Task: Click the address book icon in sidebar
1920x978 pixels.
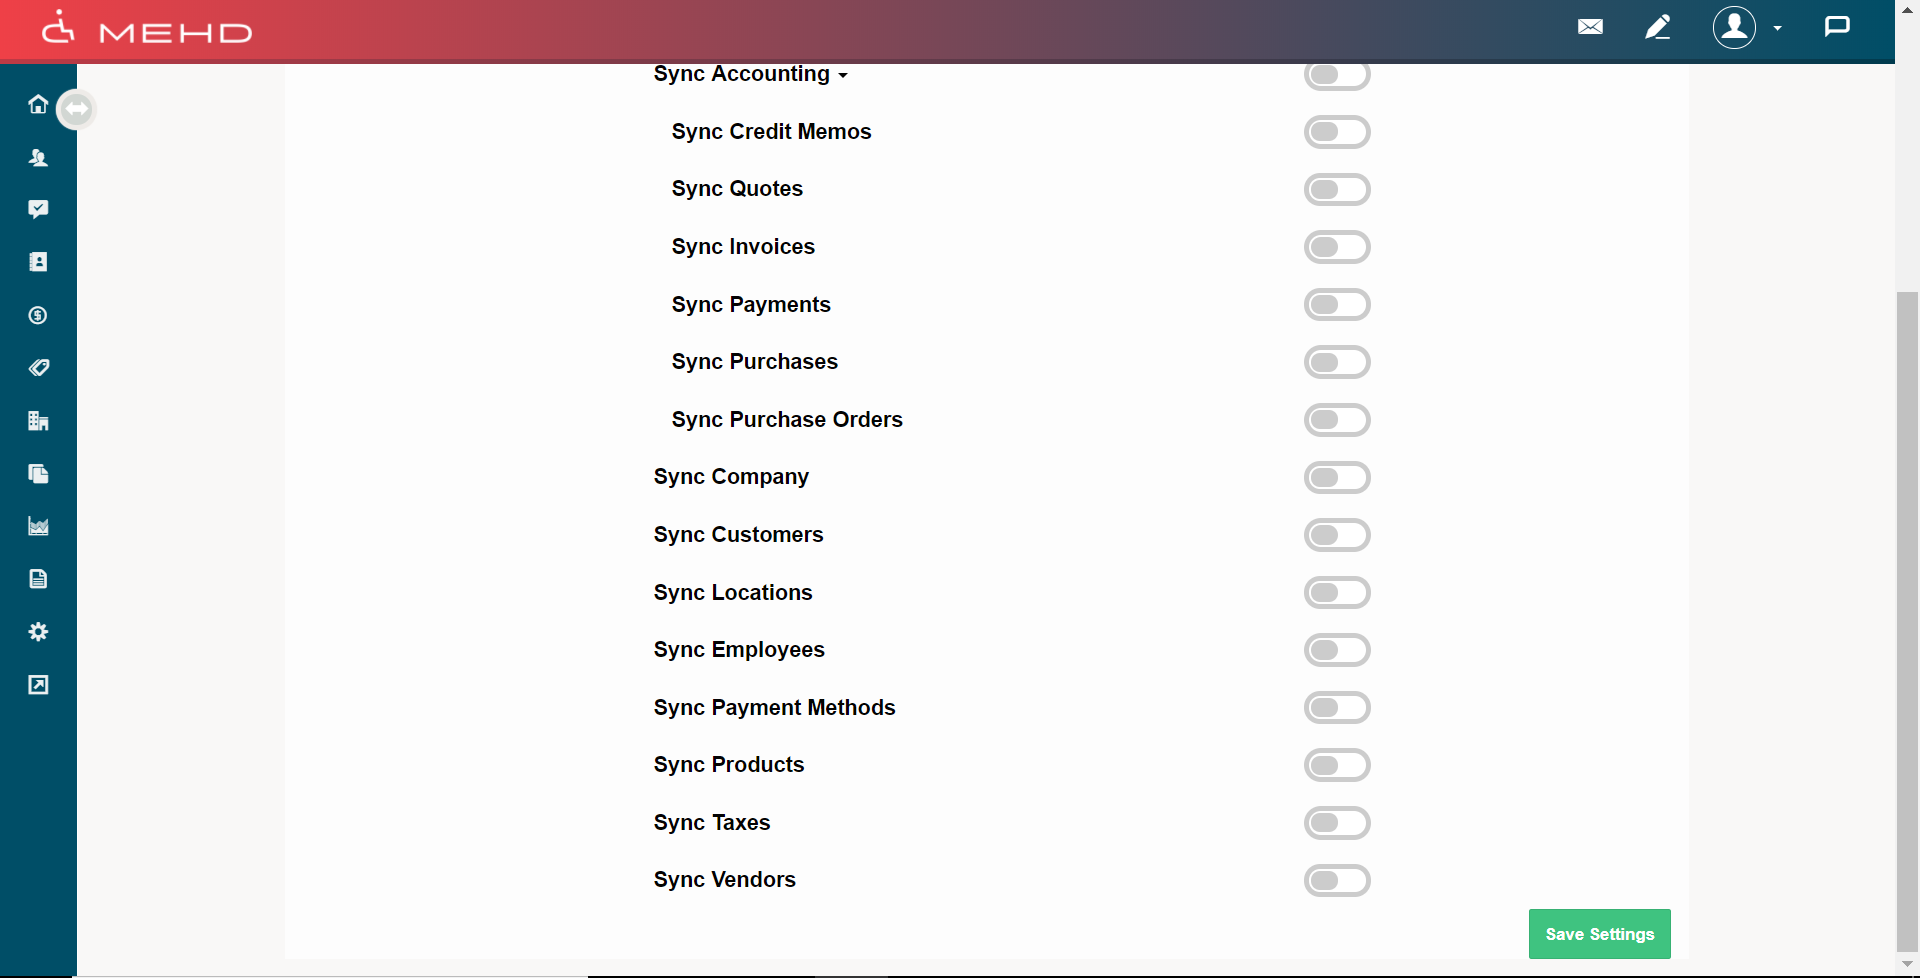Action: coord(38,262)
